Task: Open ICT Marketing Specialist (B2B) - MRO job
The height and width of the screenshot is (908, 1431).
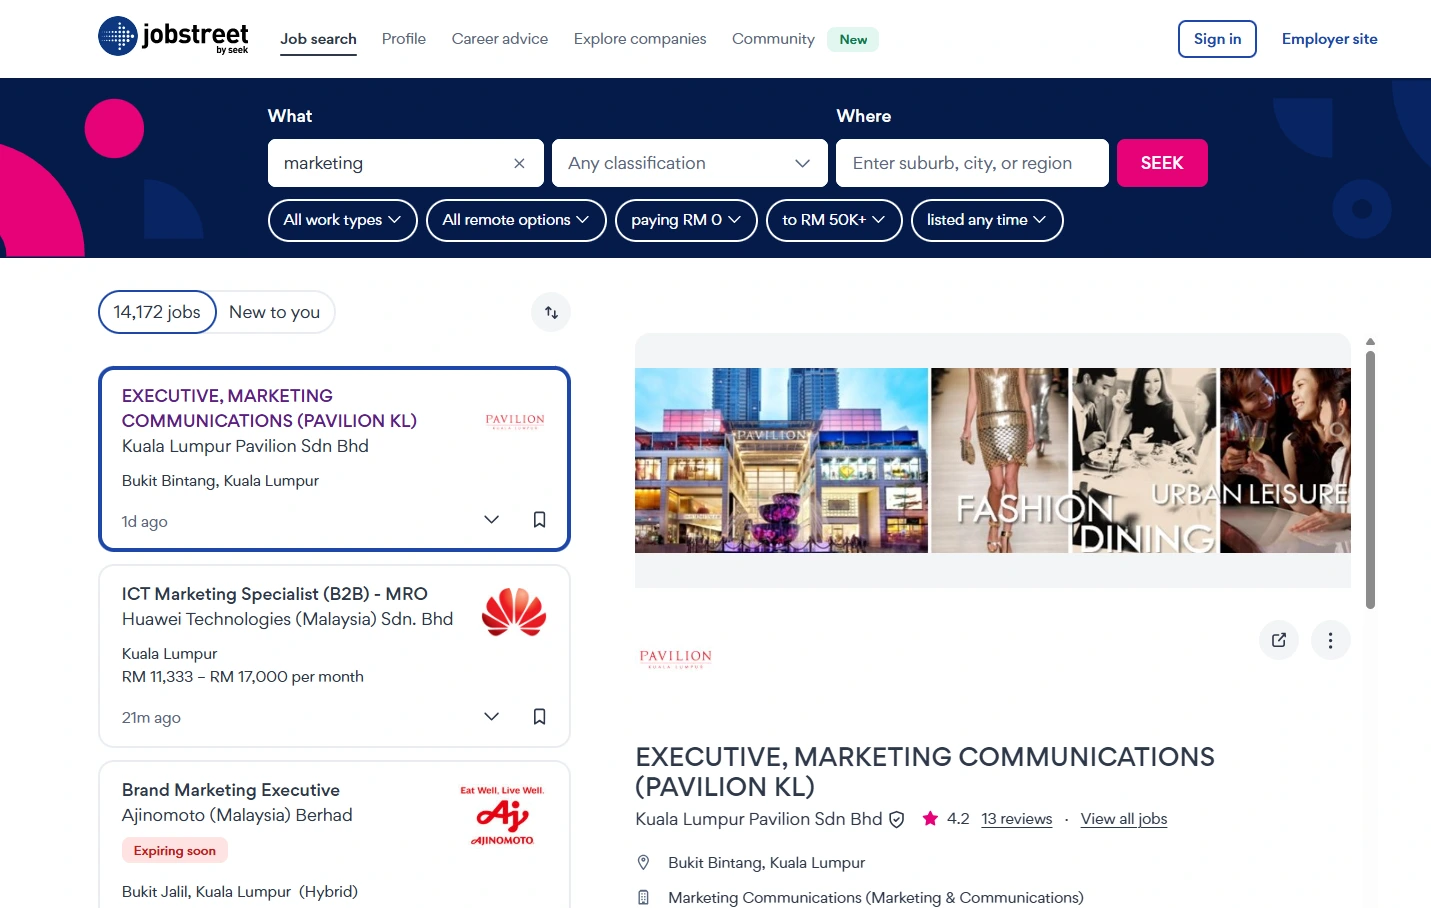Action: (x=275, y=594)
